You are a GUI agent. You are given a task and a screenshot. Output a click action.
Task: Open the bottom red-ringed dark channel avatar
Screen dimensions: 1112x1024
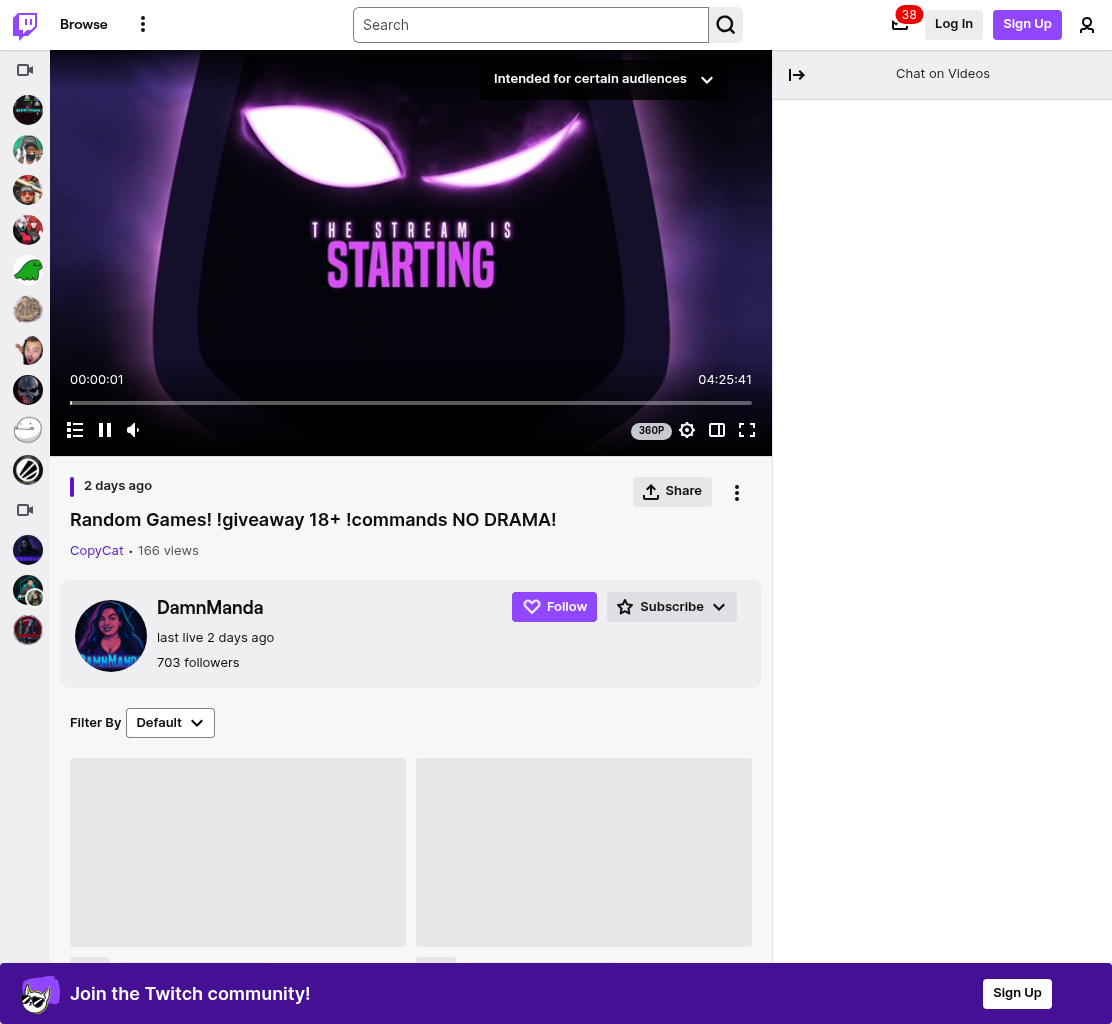pyautogui.click(x=28, y=630)
